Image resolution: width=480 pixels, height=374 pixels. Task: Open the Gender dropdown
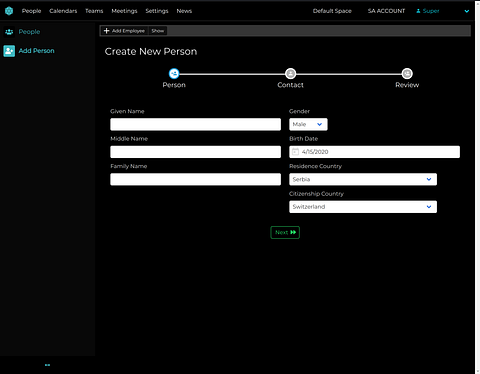pyautogui.click(x=308, y=124)
